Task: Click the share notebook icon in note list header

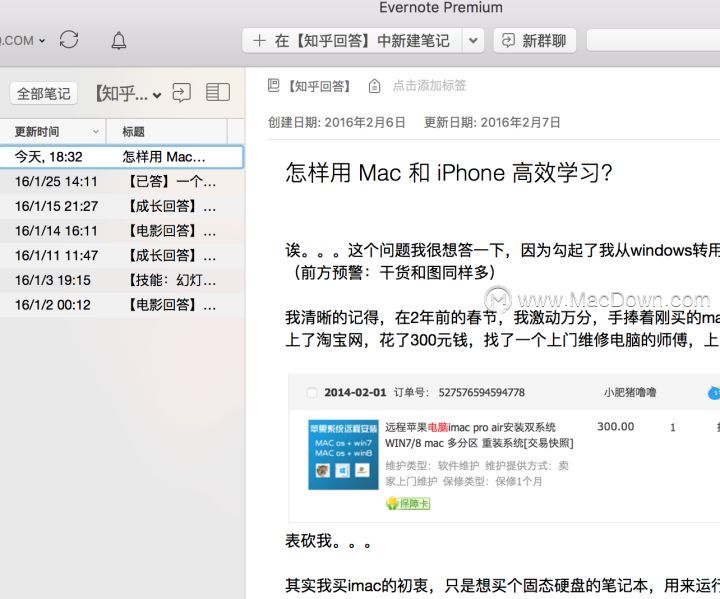Action: (181, 92)
